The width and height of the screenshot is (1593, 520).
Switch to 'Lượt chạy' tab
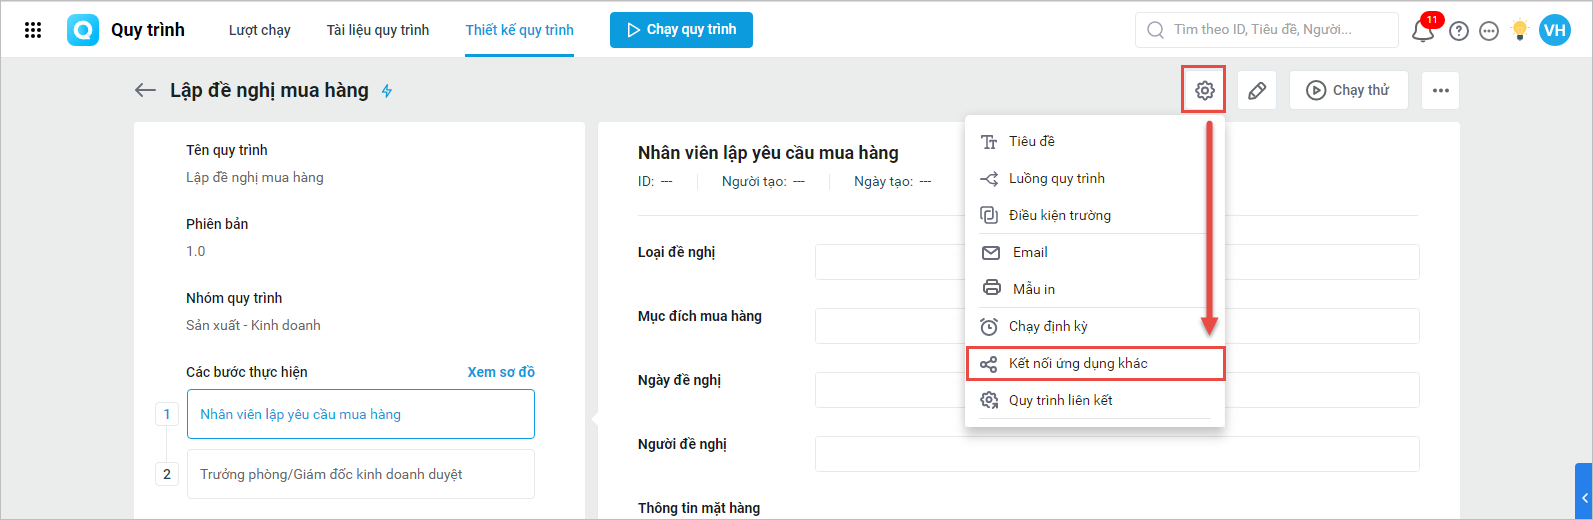[259, 30]
